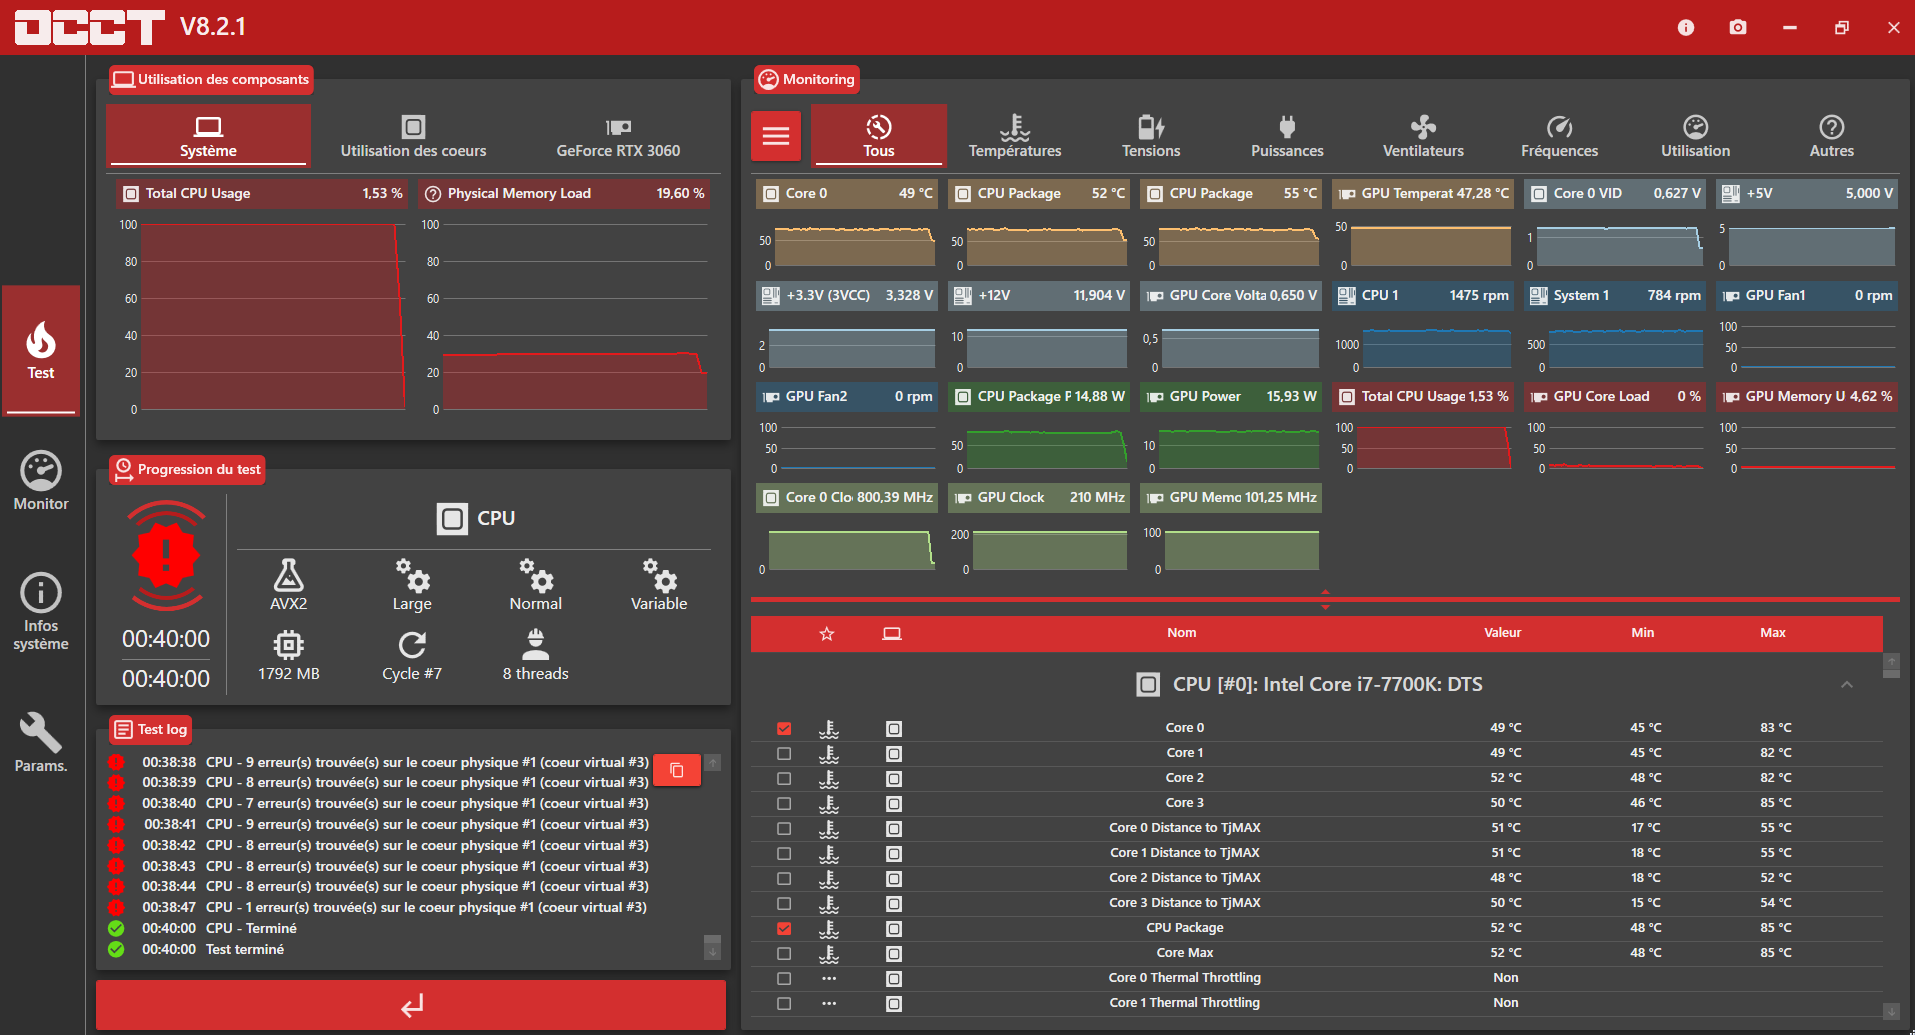Screen dimensions: 1915x1035
Task: Collapse the CPU [#0] Intel Core i7-7700K group
Action: coord(1847,685)
